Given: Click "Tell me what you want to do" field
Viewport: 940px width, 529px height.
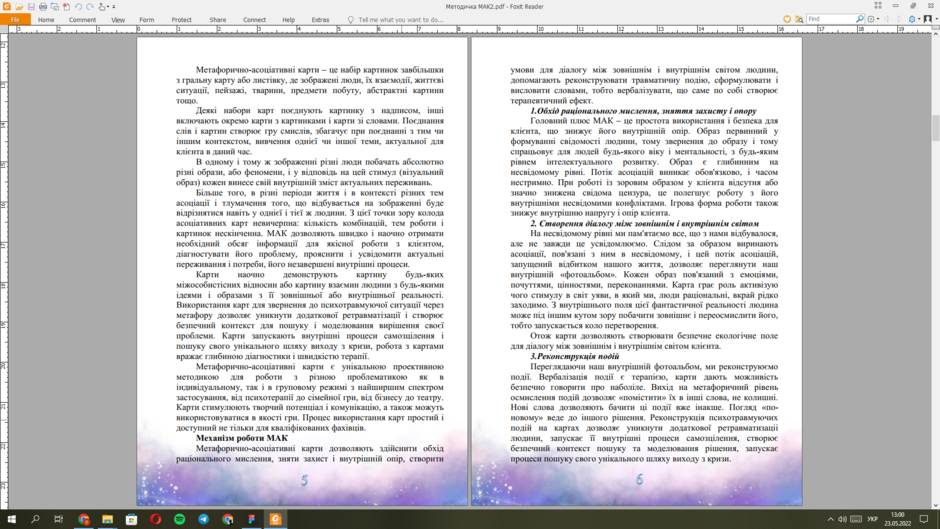Looking at the screenshot, I should 400,20.
